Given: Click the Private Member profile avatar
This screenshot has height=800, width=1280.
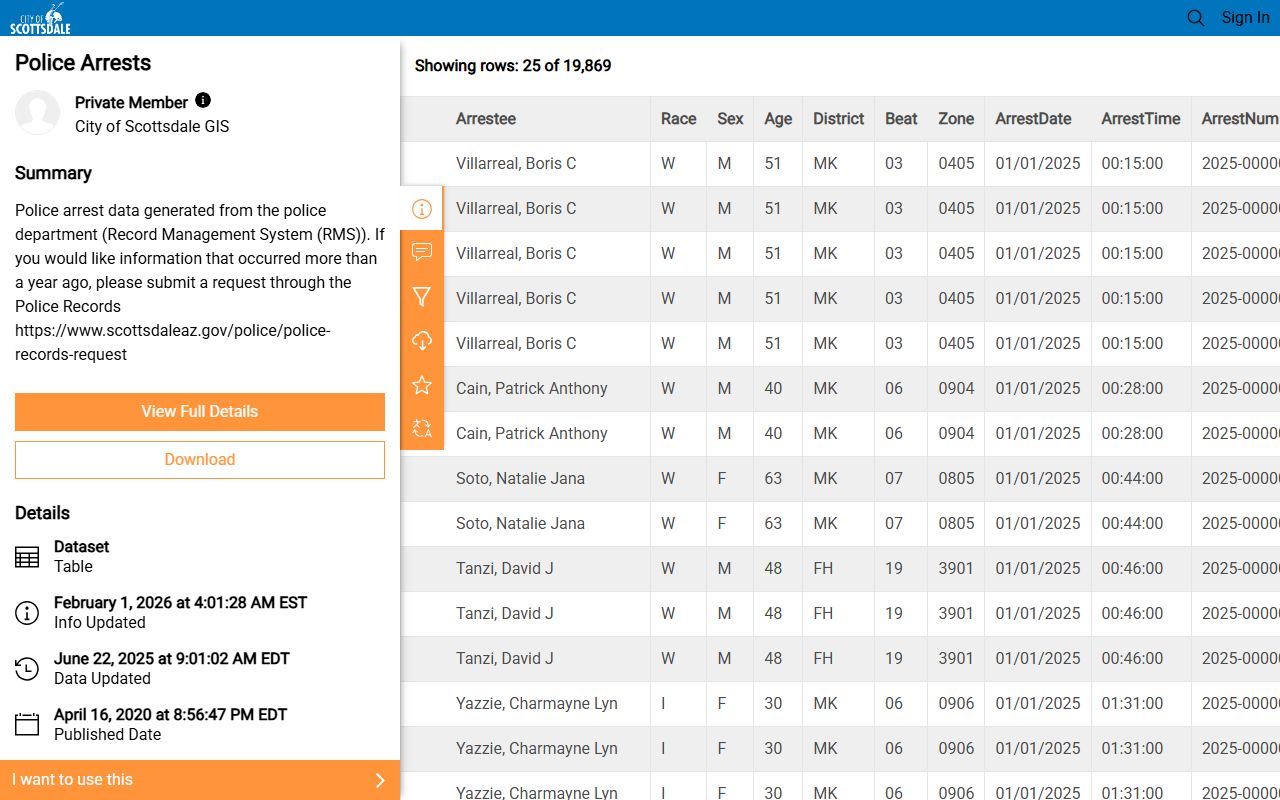Looking at the screenshot, I should click(38, 113).
